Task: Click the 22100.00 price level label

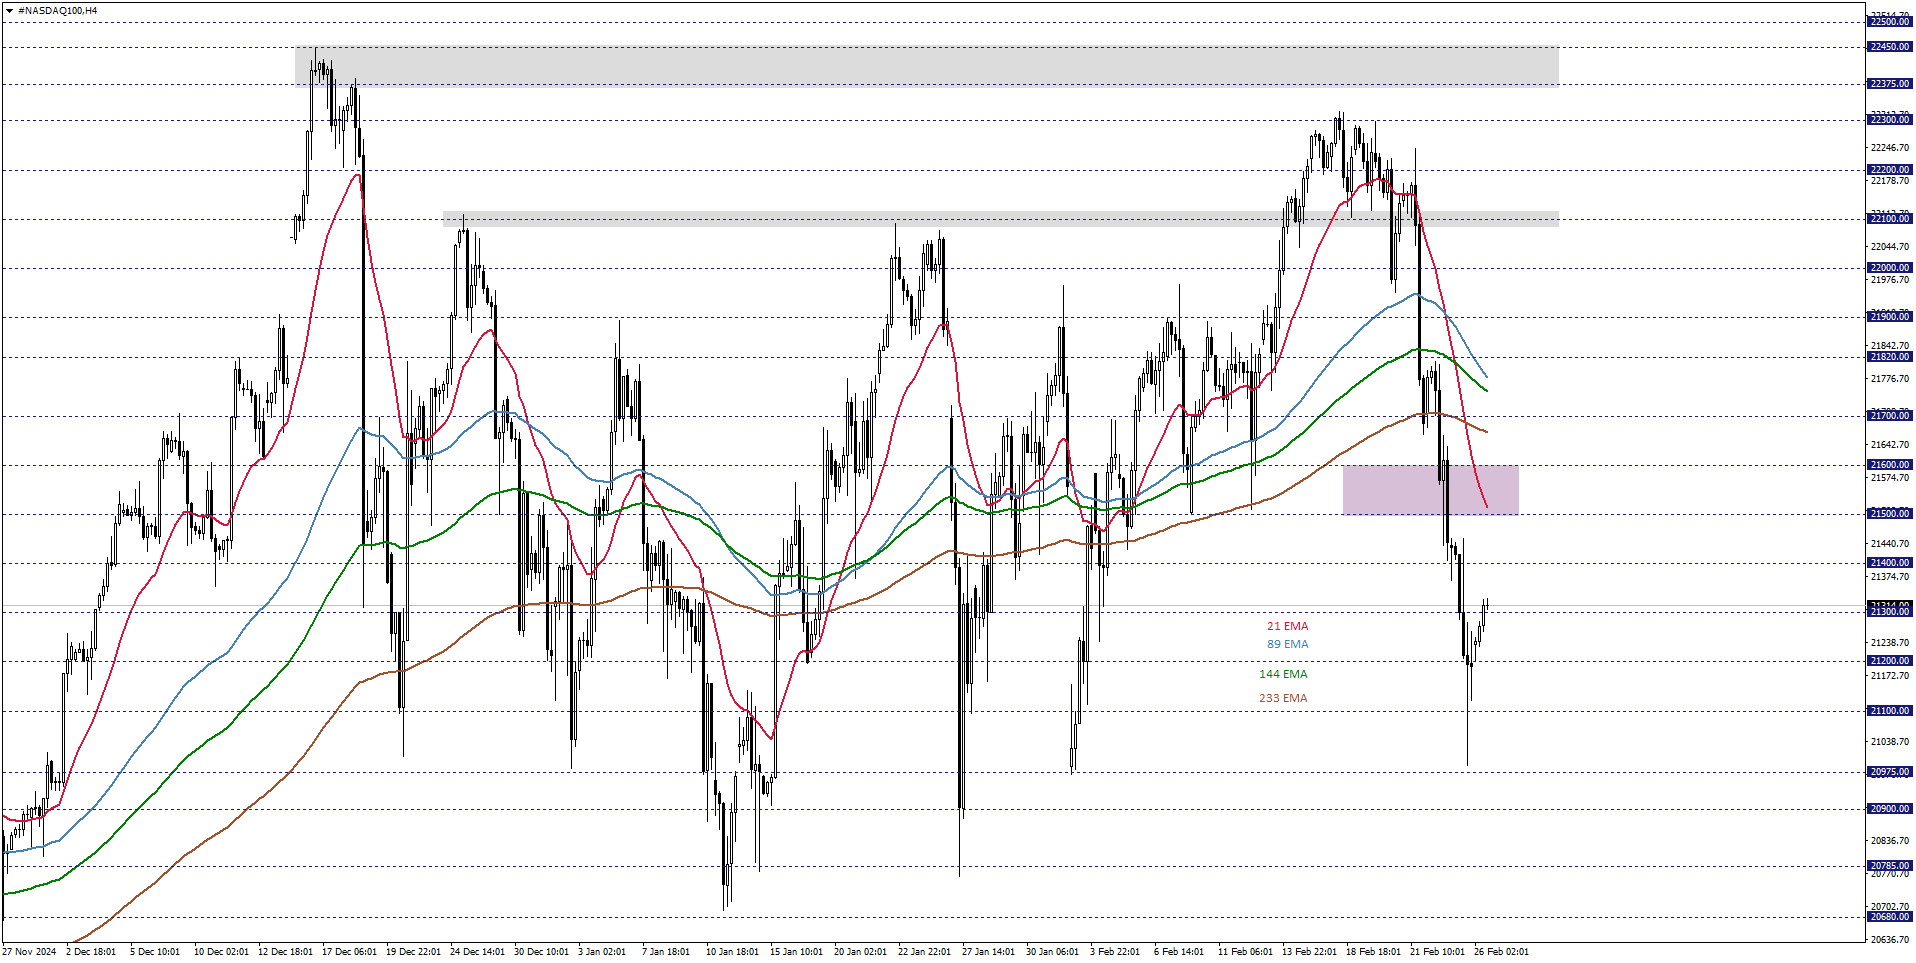Action: pos(1889,219)
